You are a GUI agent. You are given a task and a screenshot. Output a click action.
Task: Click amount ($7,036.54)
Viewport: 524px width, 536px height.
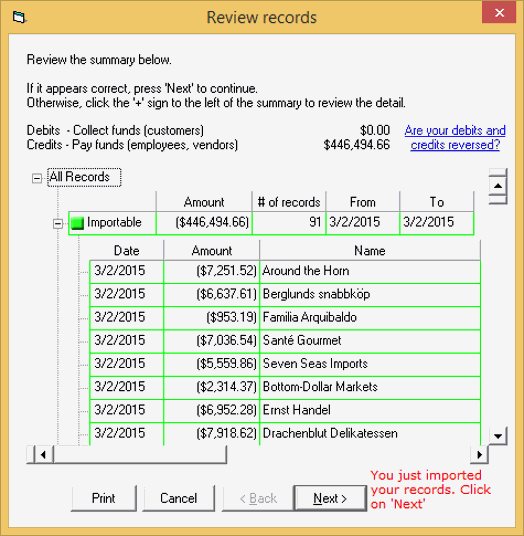pyautogui.click(x=212, y=341)
